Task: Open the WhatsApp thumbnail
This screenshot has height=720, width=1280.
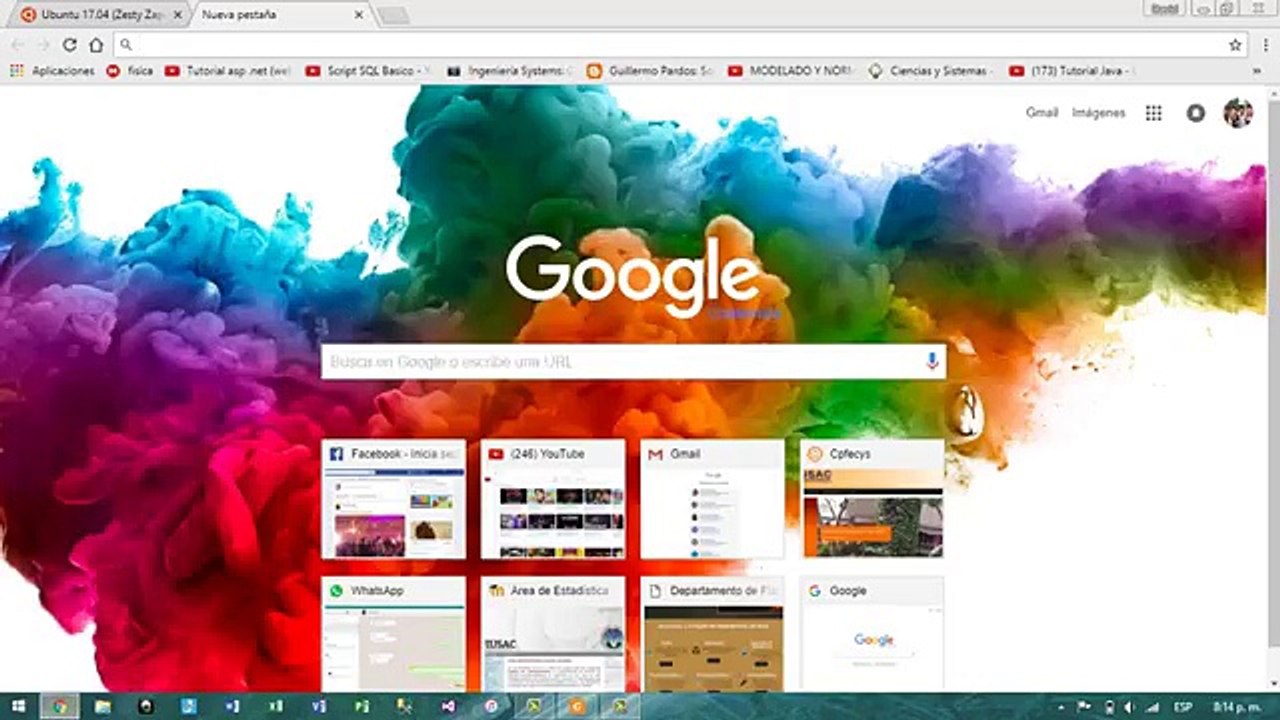Action: pyautogui.click(x=393, y=634)
